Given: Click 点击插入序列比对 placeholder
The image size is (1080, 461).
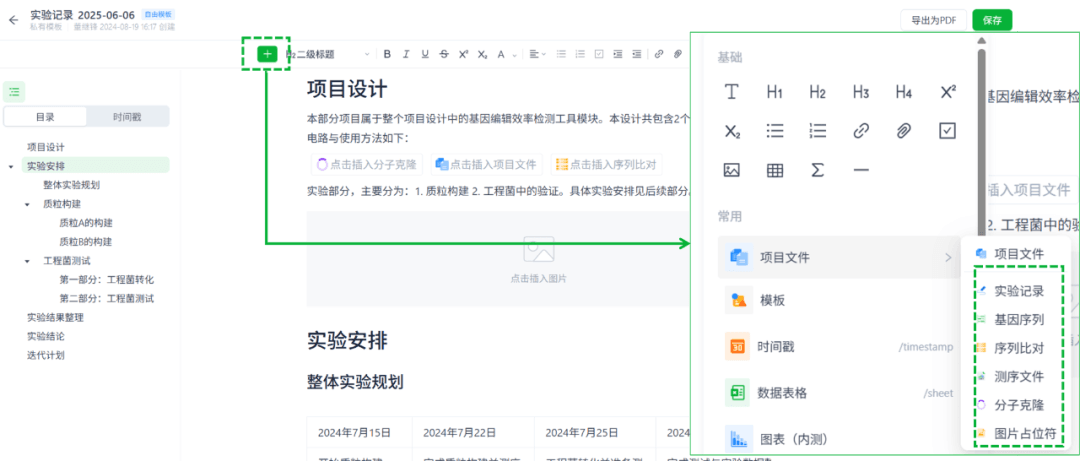Looking at the screenshot, I should pos(606,165).
